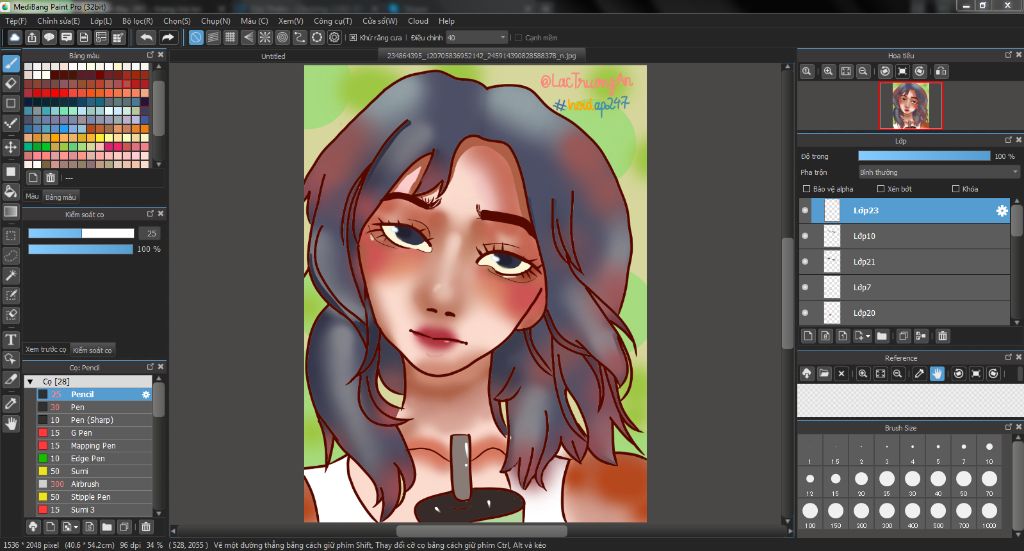Image resolution: width=1024 pixels, height=551 pixels.
Task: Hide the Lớp10 layer
Action: pos(805,236)
